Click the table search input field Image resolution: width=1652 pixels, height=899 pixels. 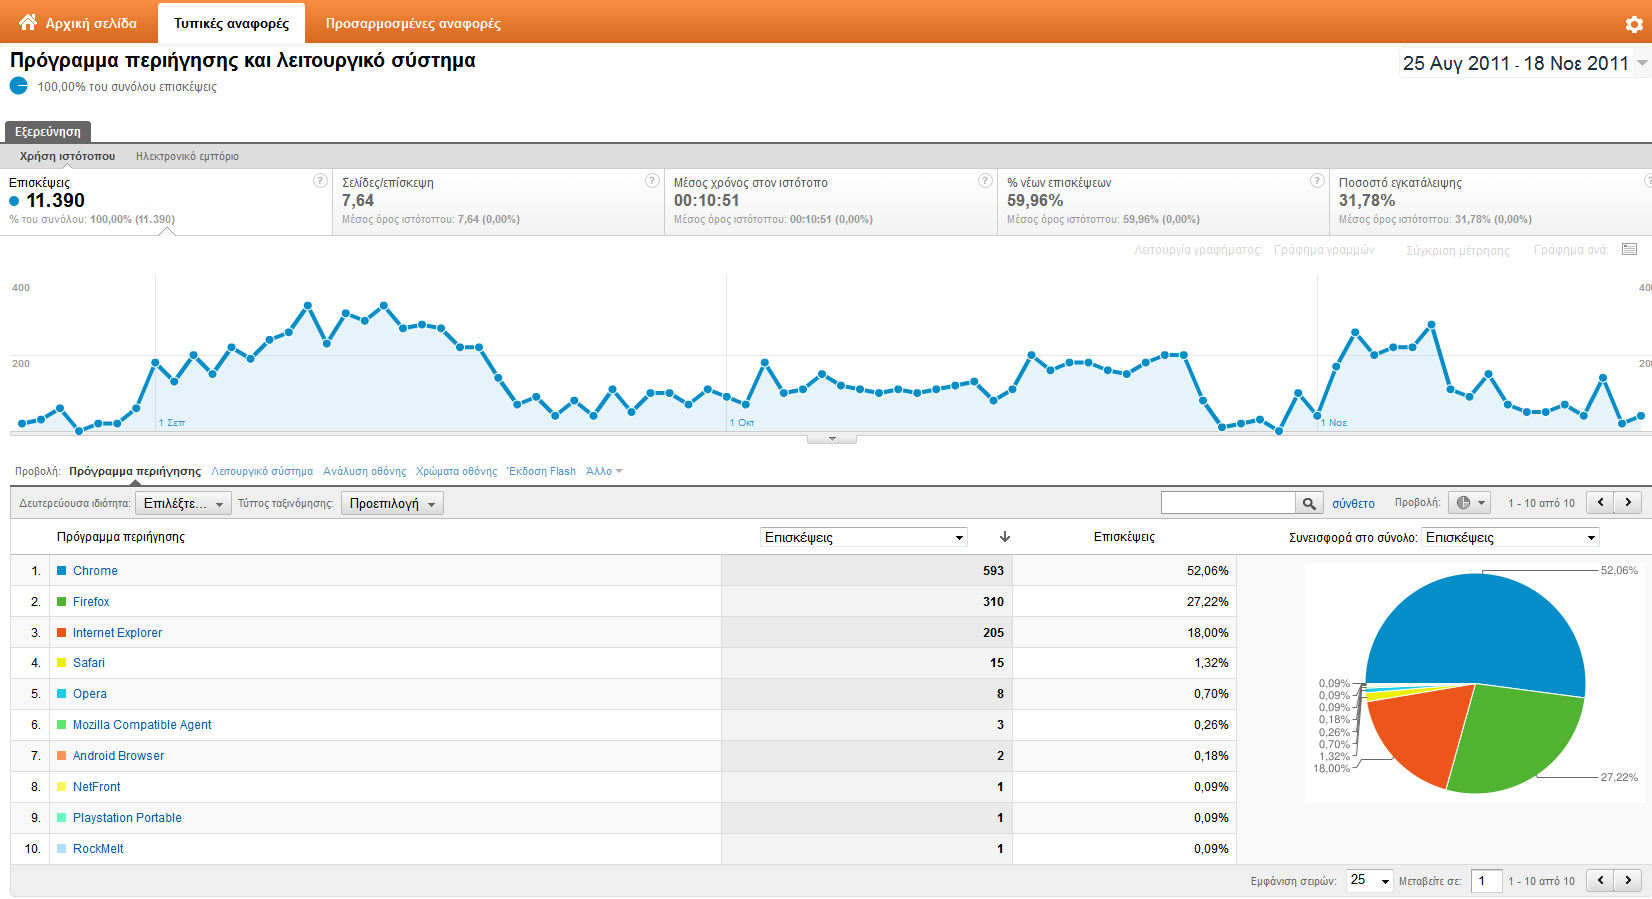click(1228, 503)
